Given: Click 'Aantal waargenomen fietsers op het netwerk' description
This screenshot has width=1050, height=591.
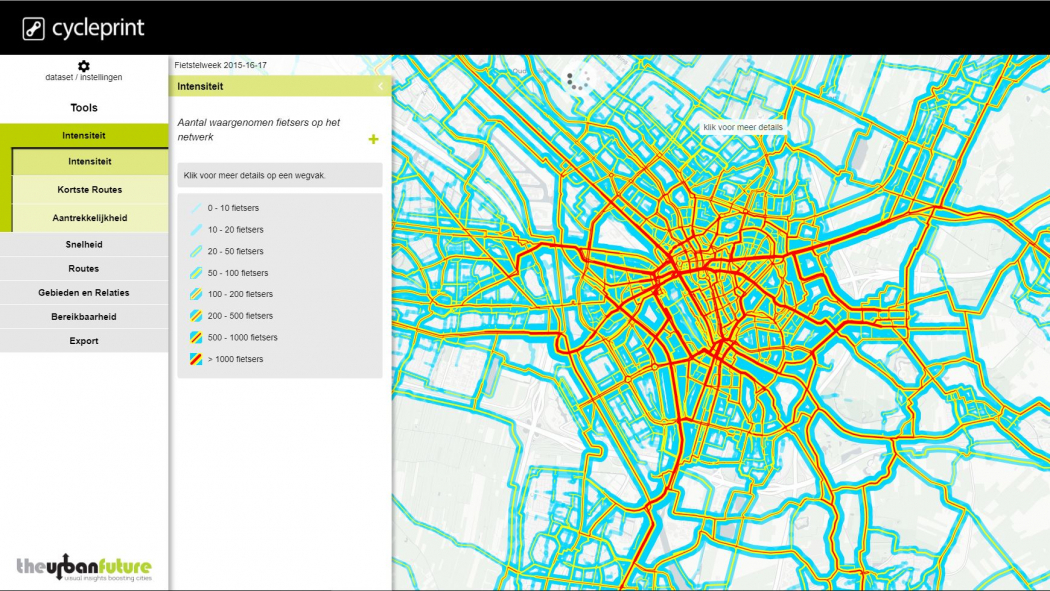Looking at the screenshot, I should point(258,130).
